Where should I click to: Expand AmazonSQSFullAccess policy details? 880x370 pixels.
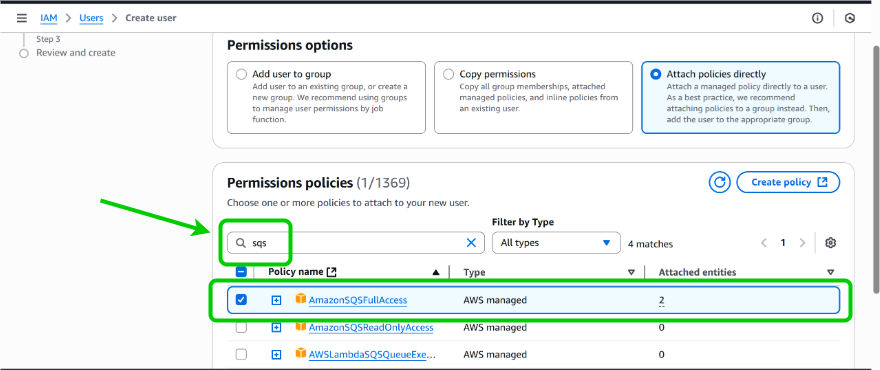(276, 300)
